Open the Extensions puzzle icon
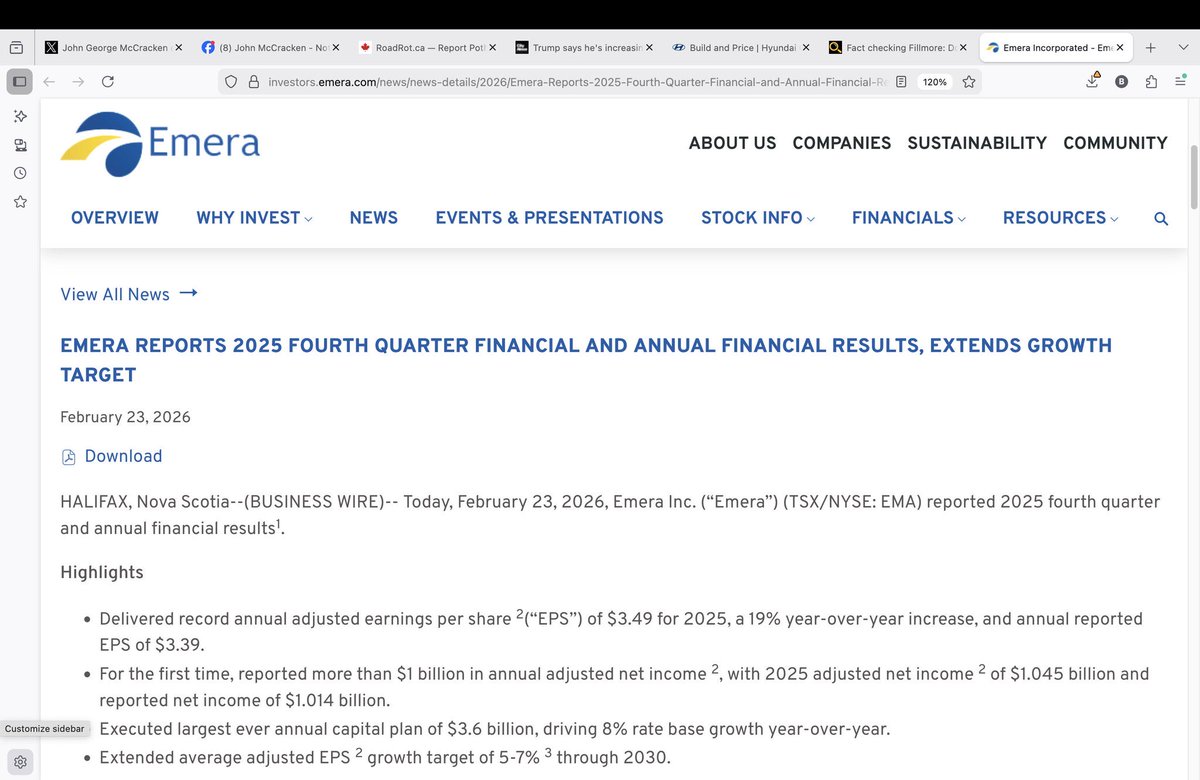The image size is (1200, 780). click(1151, 82)
